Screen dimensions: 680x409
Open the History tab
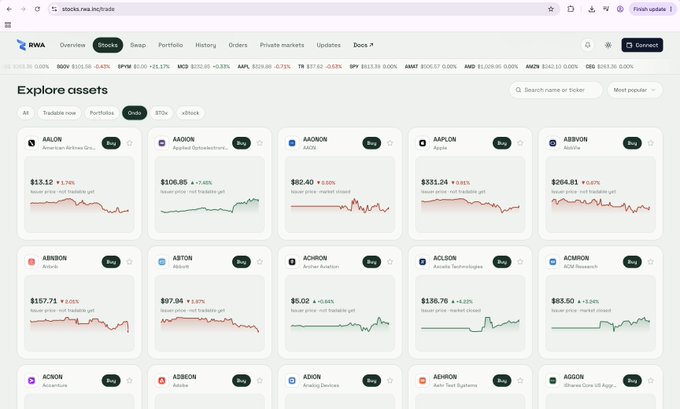click(x=206, y=45)
